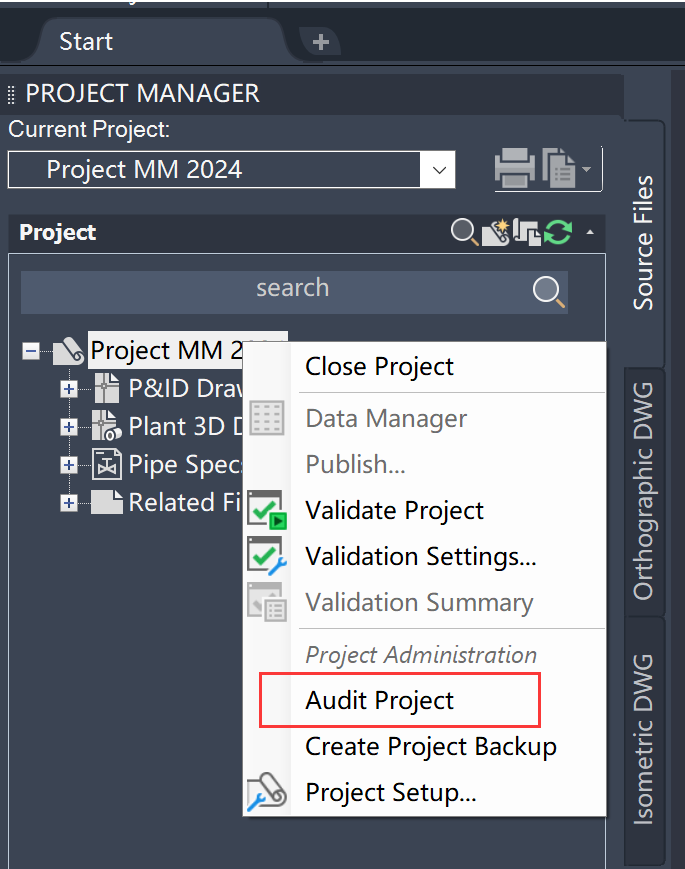Click the Validate Project checkmark icon
This screenshot has width=685, height=869.
click(x=266, y=510)
